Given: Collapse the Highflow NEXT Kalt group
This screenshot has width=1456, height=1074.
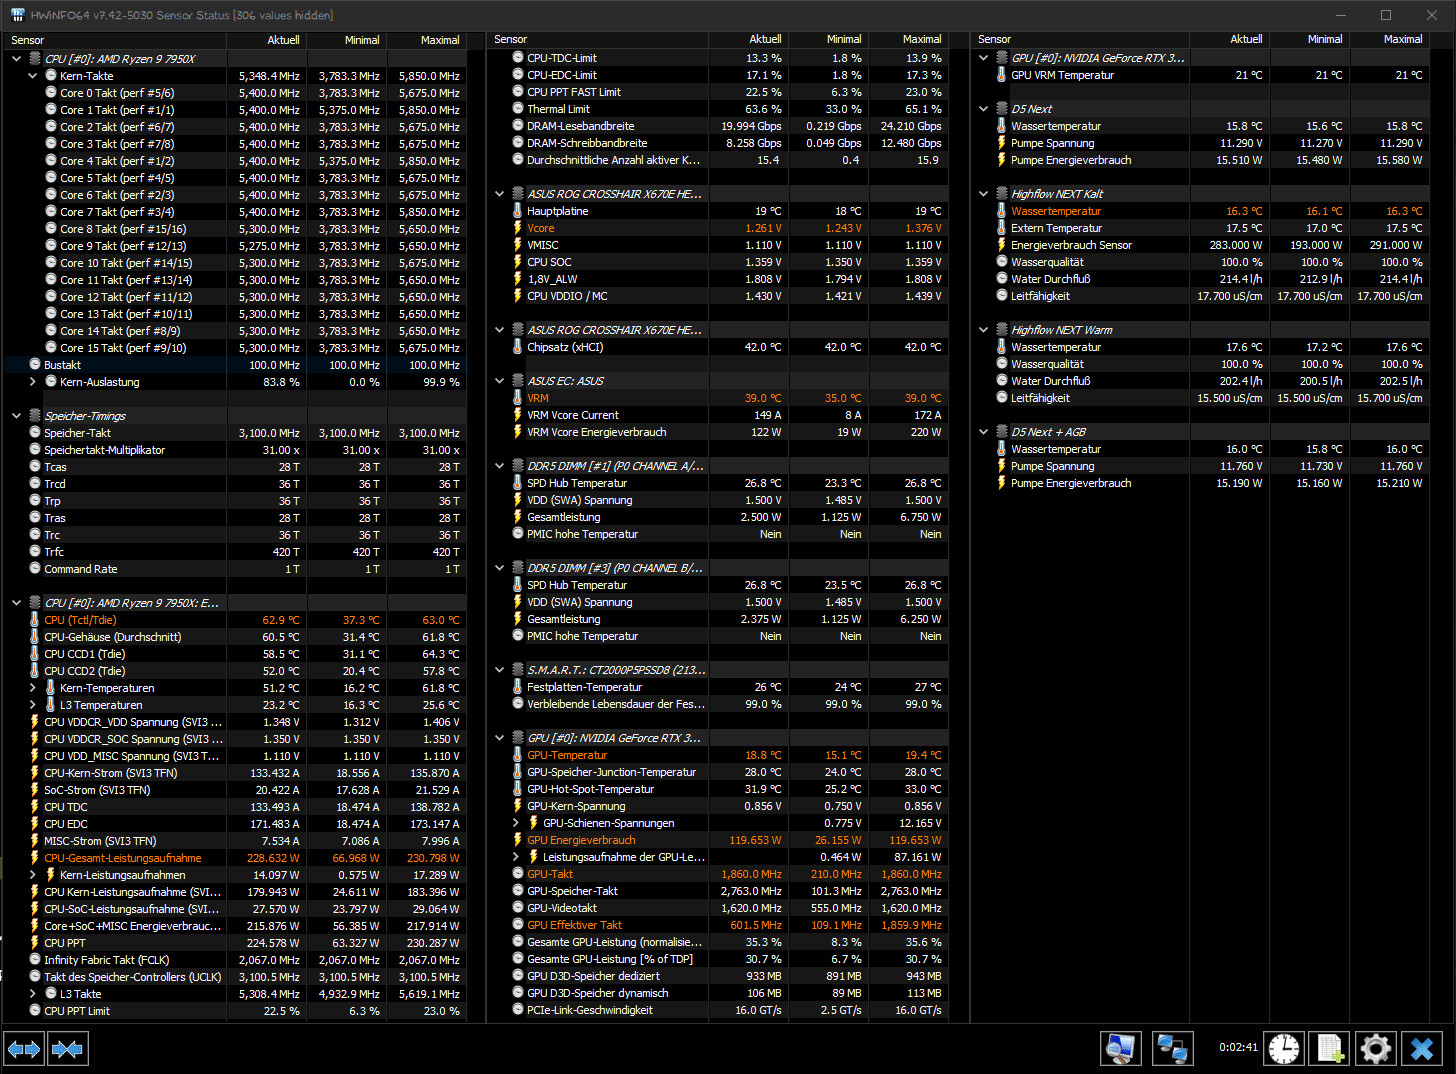Looking at the screenshot, I should [983, 194].
